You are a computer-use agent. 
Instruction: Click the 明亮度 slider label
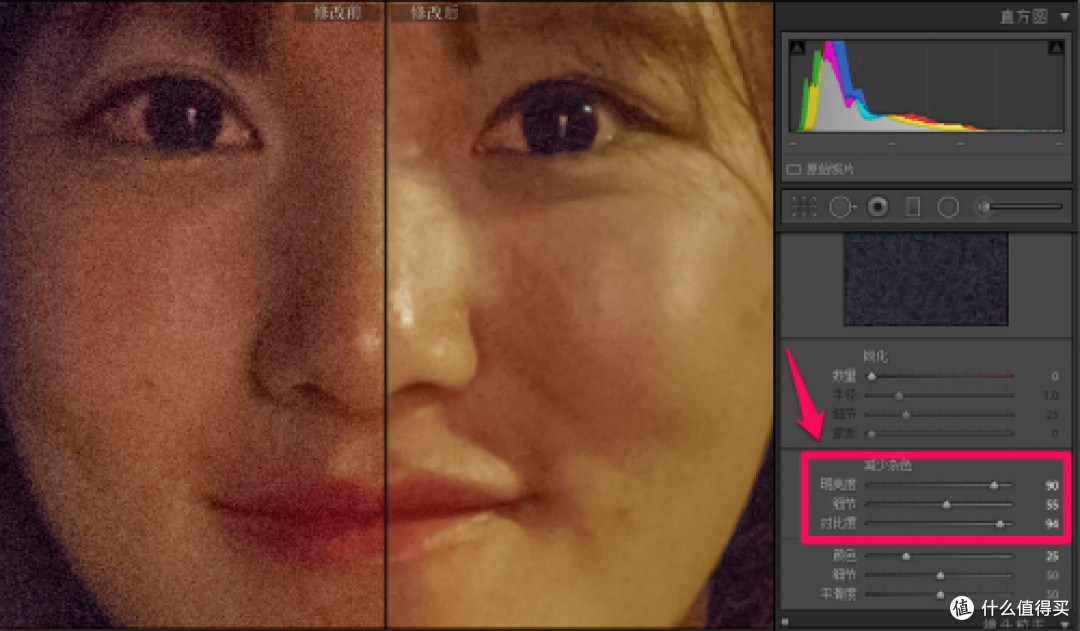point(838,485)
